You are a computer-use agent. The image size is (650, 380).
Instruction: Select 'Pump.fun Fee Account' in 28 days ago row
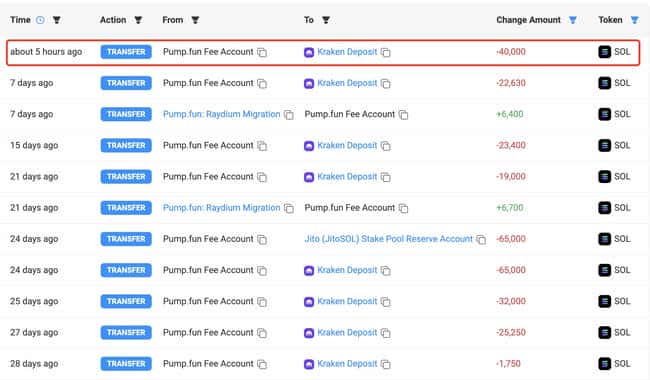pos(208,363)
